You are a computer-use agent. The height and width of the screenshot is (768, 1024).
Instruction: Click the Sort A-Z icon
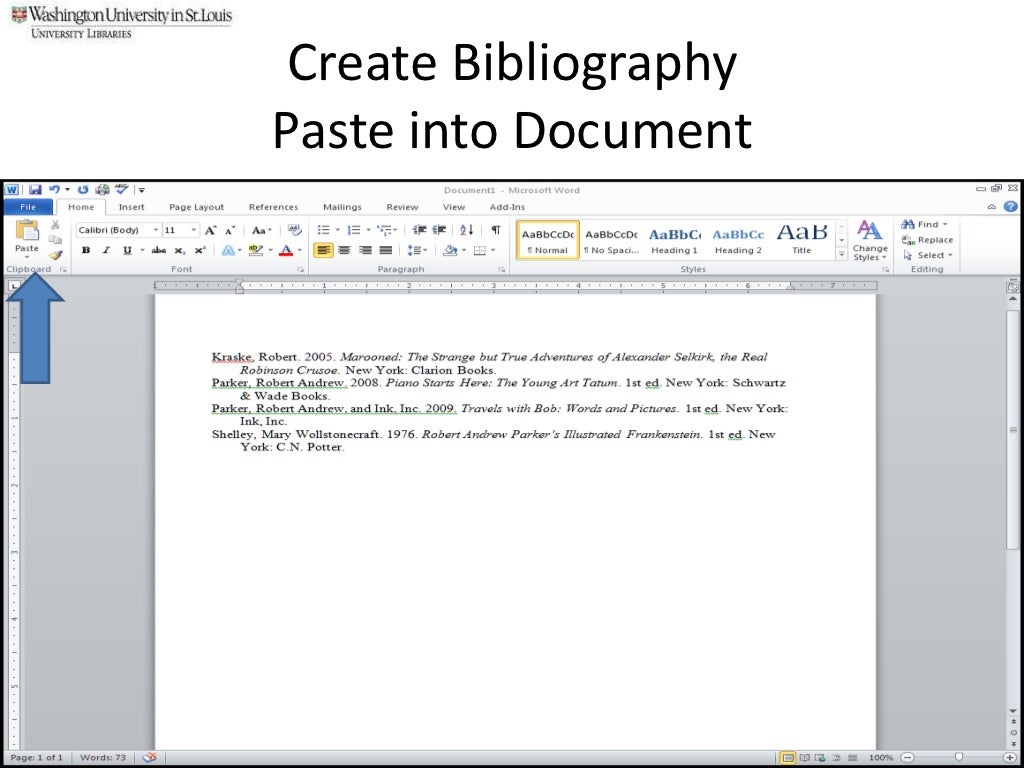click(466, 230)
